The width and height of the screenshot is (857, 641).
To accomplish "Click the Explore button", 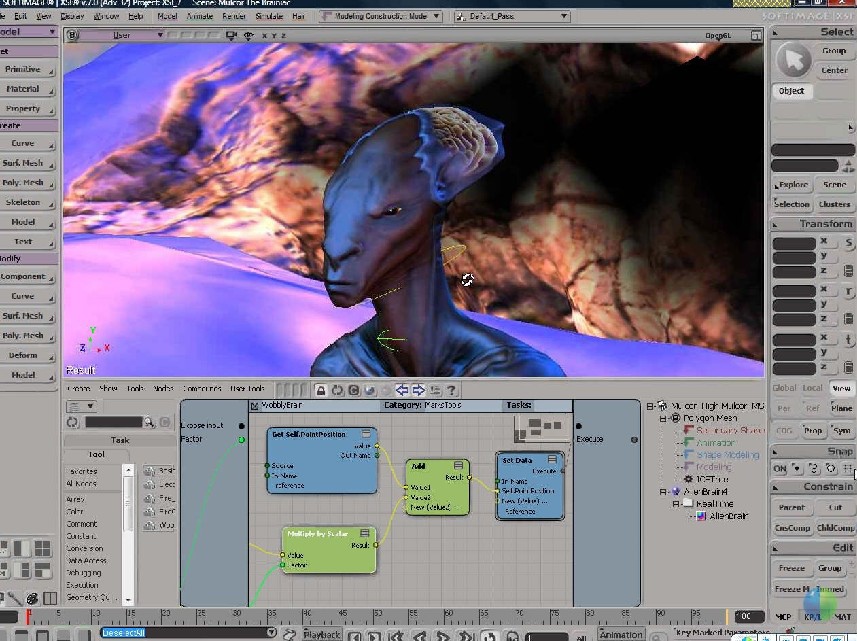I will coord(791,185).
